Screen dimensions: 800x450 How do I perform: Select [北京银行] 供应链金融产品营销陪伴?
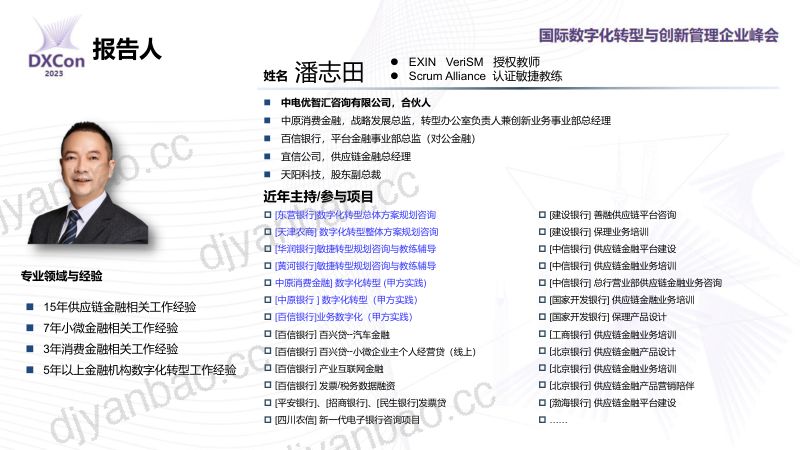pos(622,386)
